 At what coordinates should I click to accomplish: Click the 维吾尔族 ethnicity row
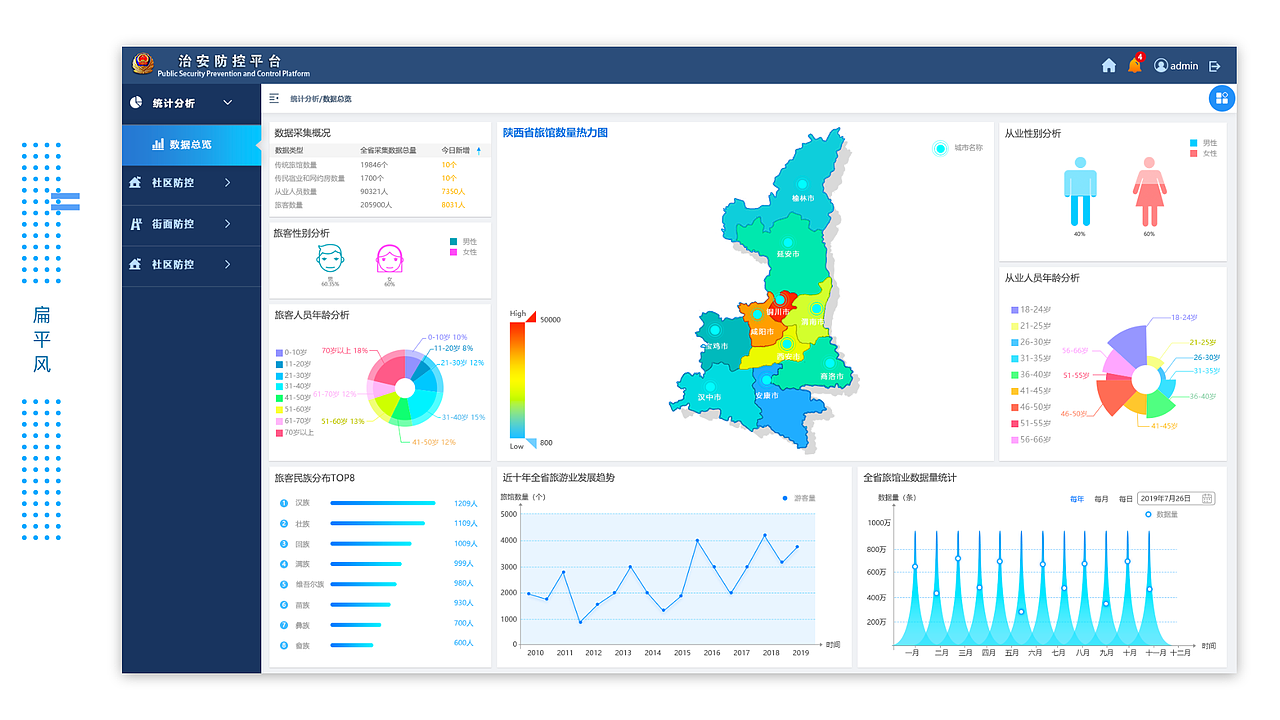(x=379, y=584)
